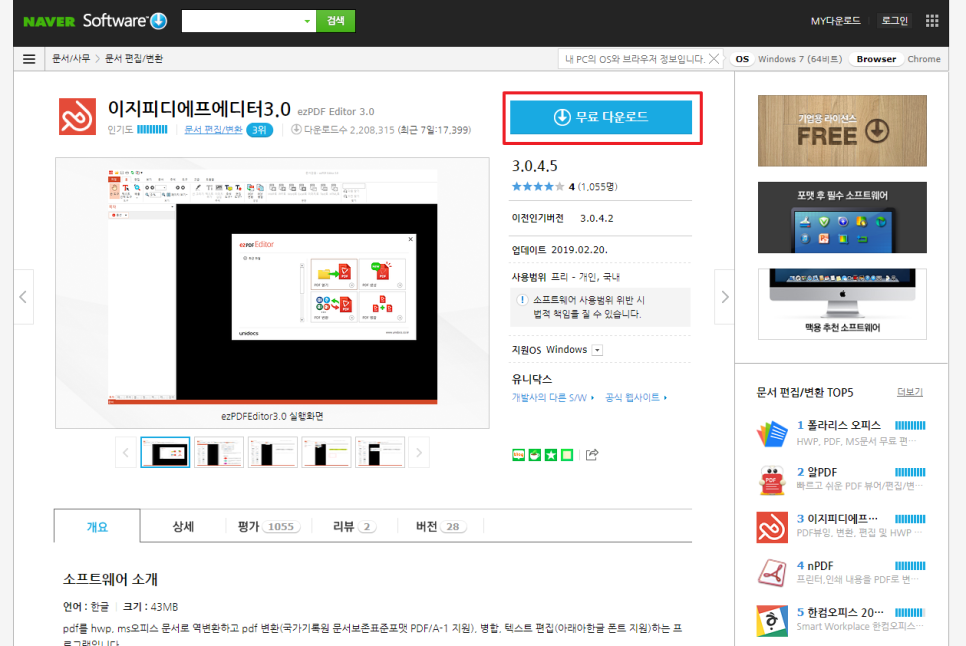The height and width of the screenshot is (646, 966).
Task: Click the external share arrow icon
Action: [x=592, y=454]
